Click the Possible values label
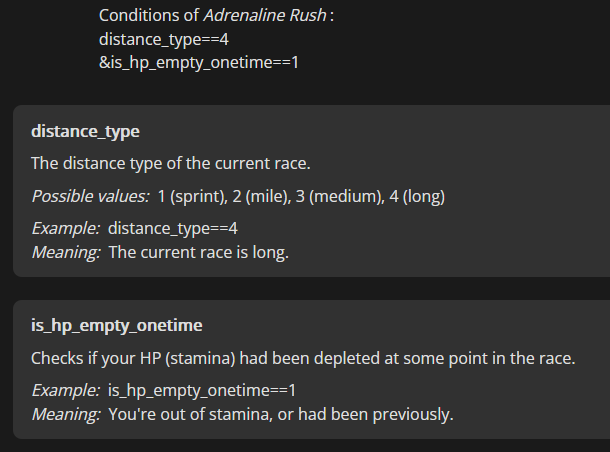Viewport: 610px width, 452px height. (x=90, y=196)
